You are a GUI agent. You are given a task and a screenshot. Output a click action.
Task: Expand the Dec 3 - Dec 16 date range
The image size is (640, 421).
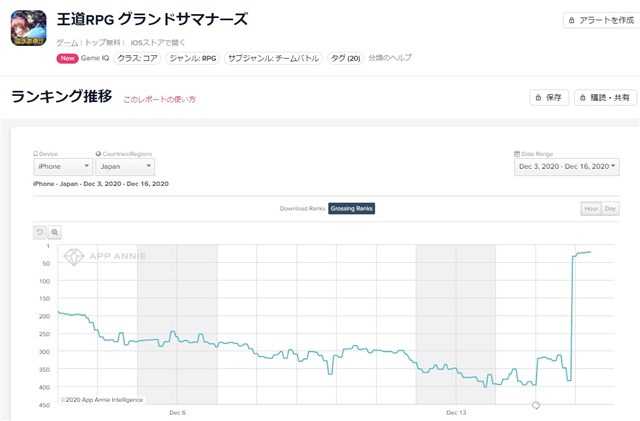click(567, 167)
